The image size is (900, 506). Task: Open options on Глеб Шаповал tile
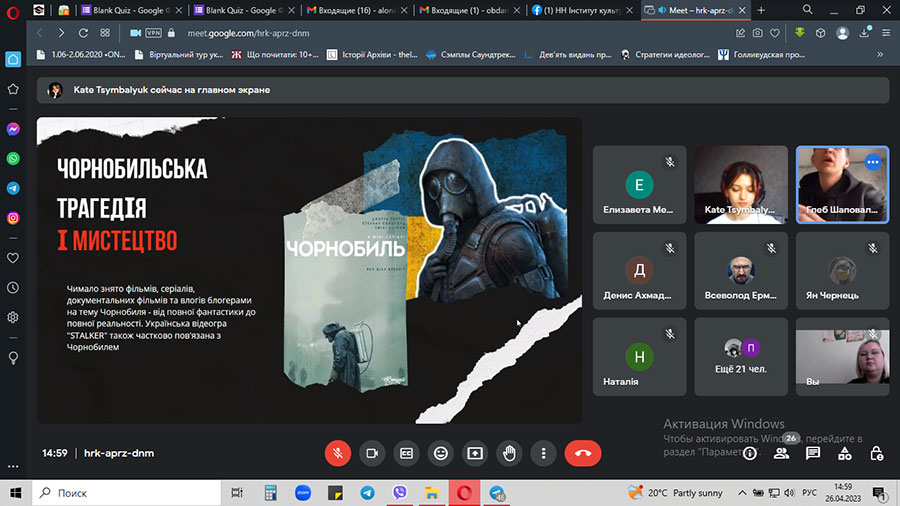point(872,162)
